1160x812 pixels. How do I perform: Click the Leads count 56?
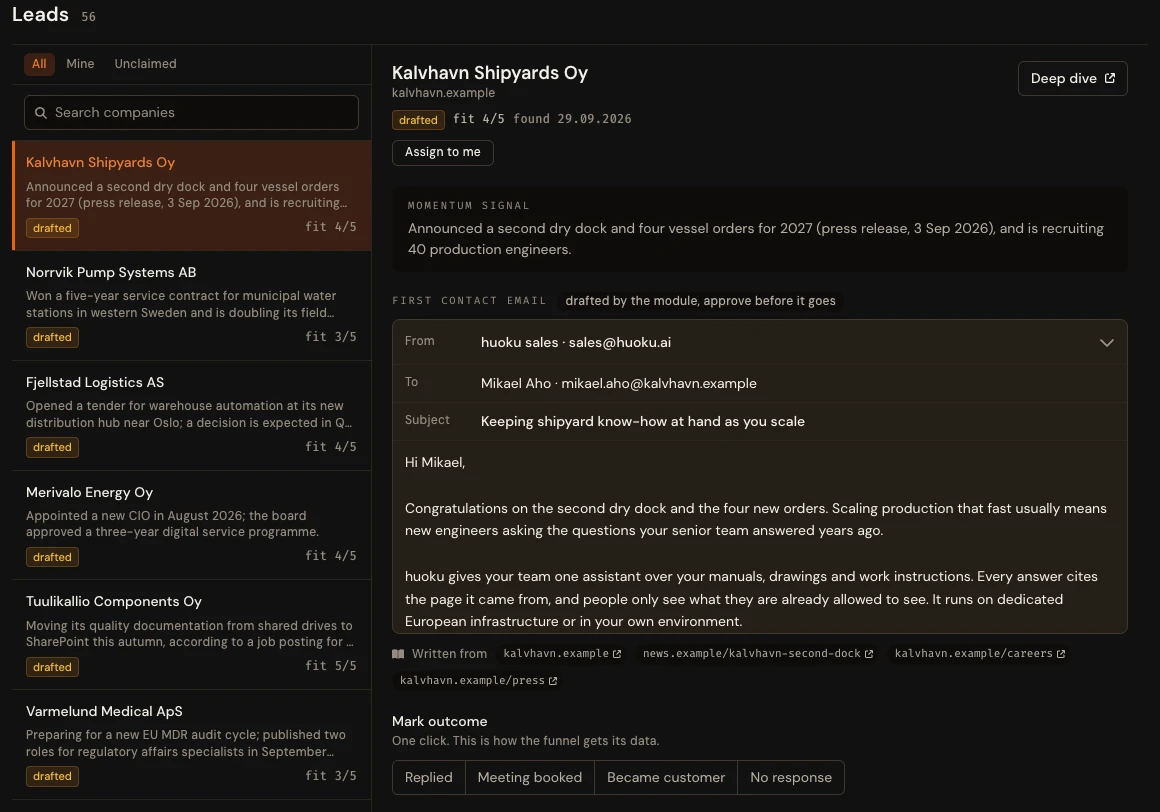[88, 16]
